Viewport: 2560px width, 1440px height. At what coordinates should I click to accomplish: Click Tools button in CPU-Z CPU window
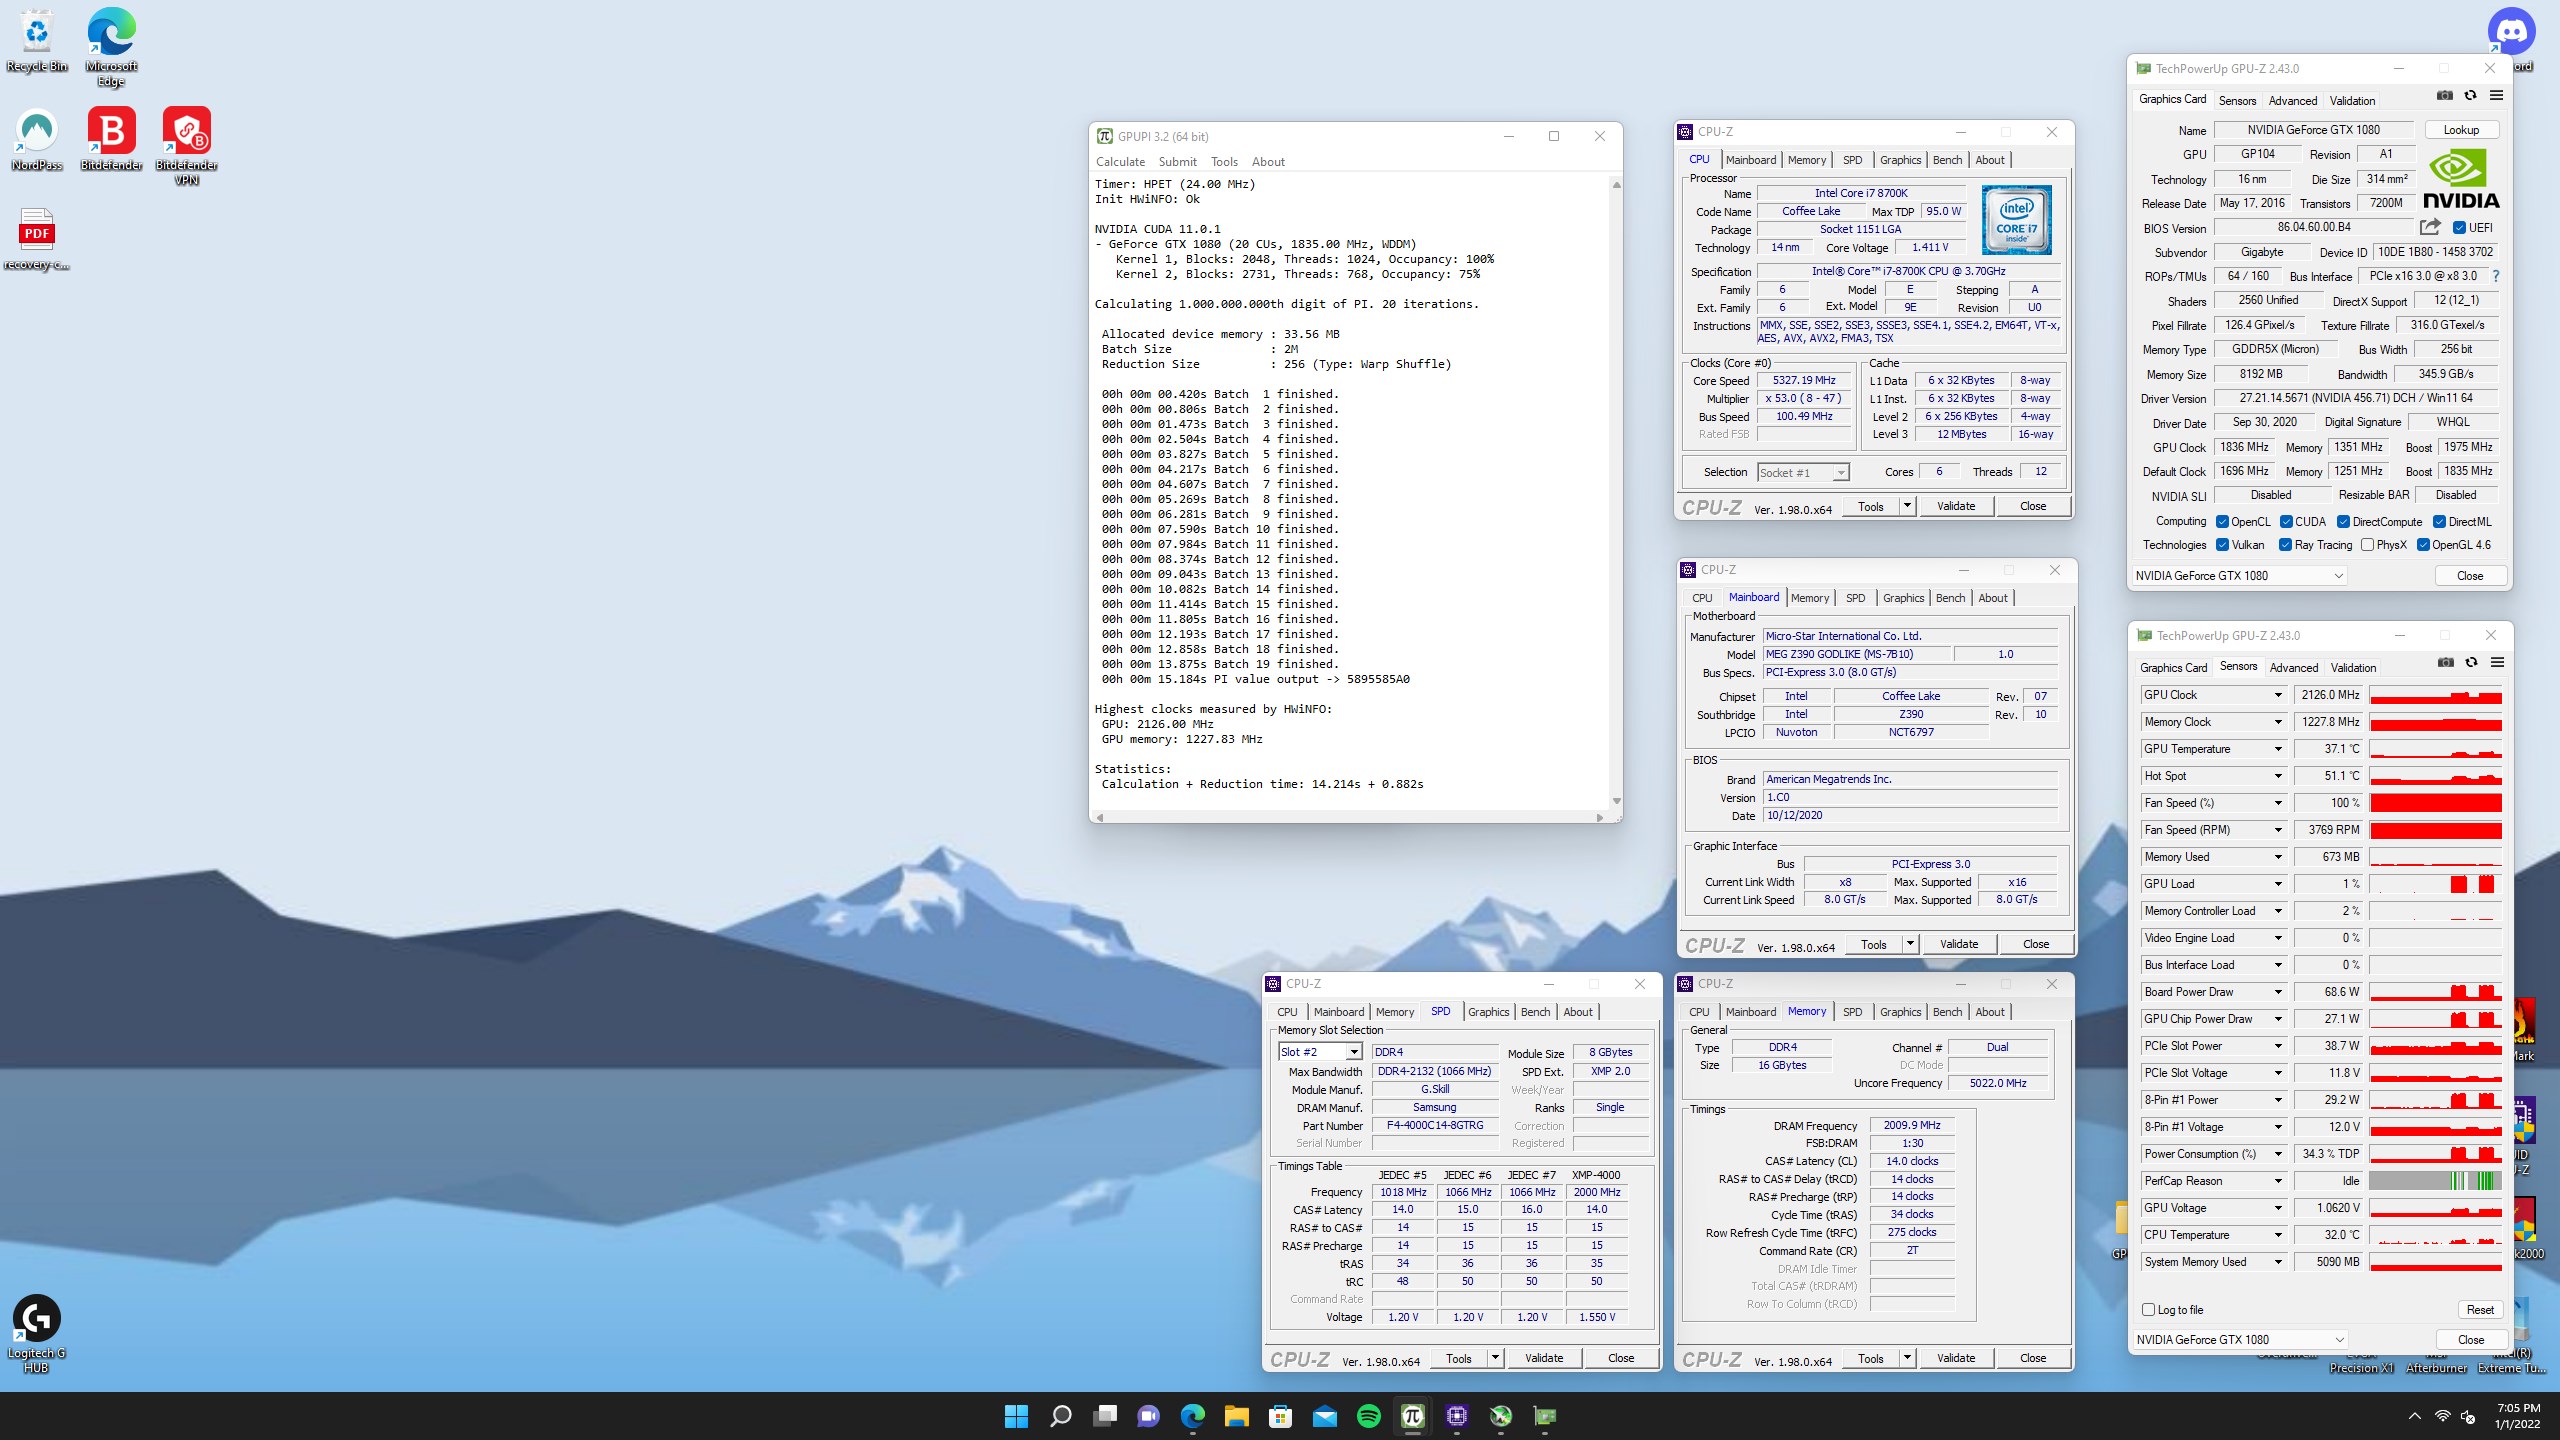pyautogui.click(x=1870, y=506)
